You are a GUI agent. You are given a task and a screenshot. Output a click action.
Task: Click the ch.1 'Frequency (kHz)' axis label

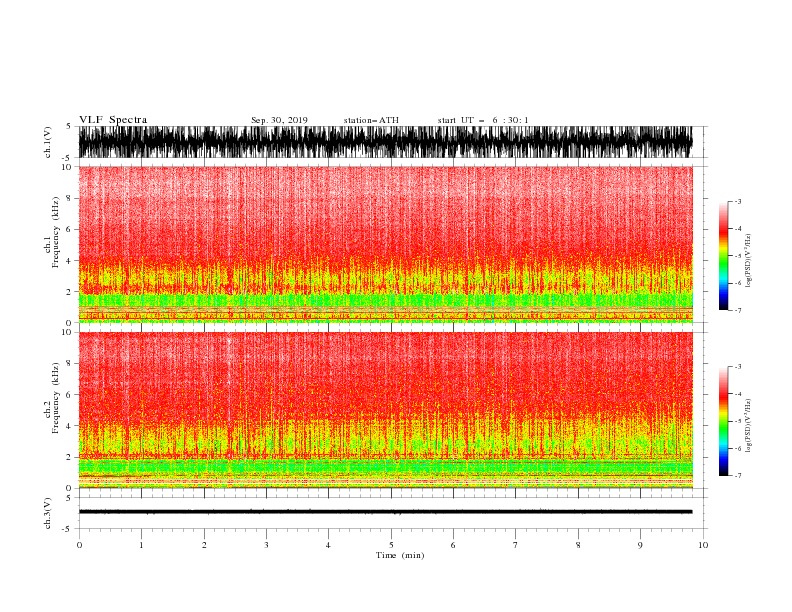point(56,232)
